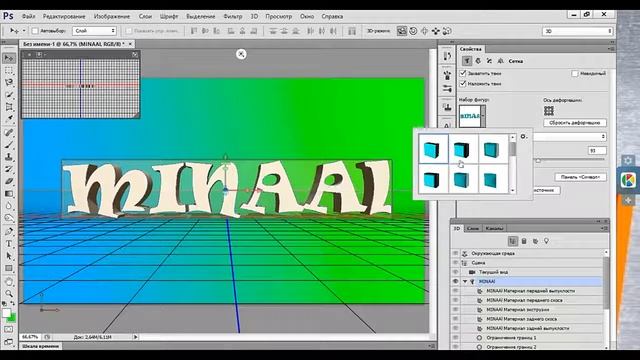640x360 pixels.
Task: Select the Horizontal Type tool
Action: (x=9, y=244)
